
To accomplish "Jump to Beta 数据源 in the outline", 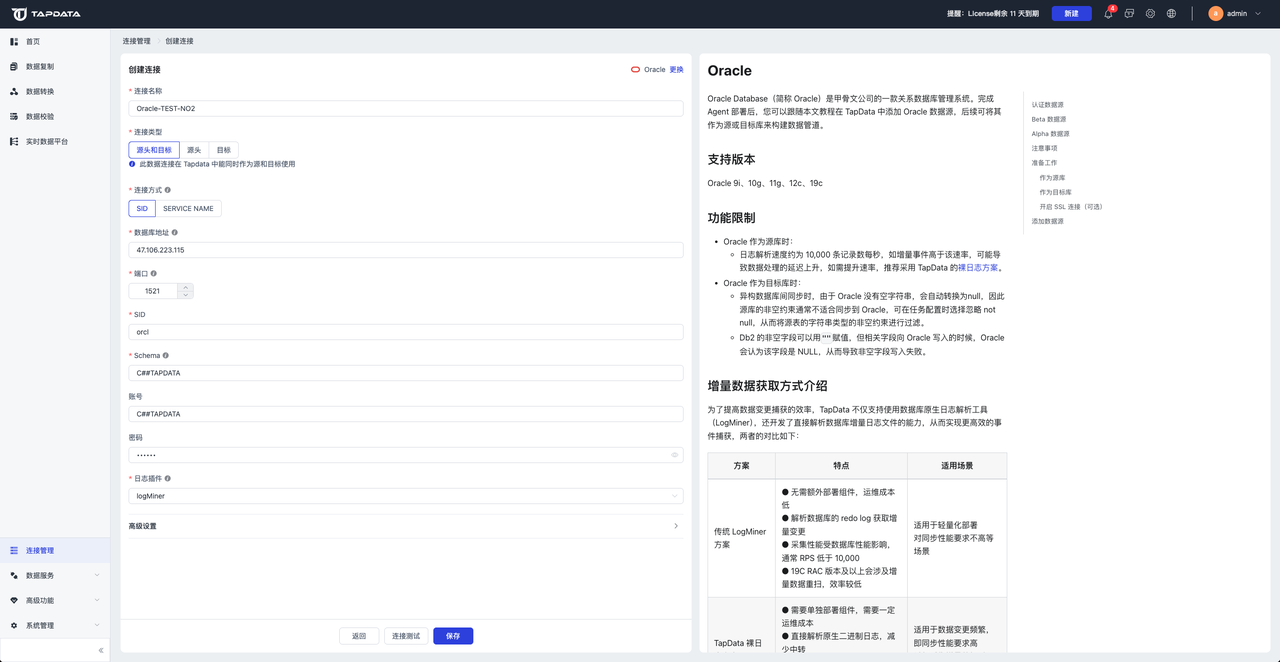I will click(1049, 119).
